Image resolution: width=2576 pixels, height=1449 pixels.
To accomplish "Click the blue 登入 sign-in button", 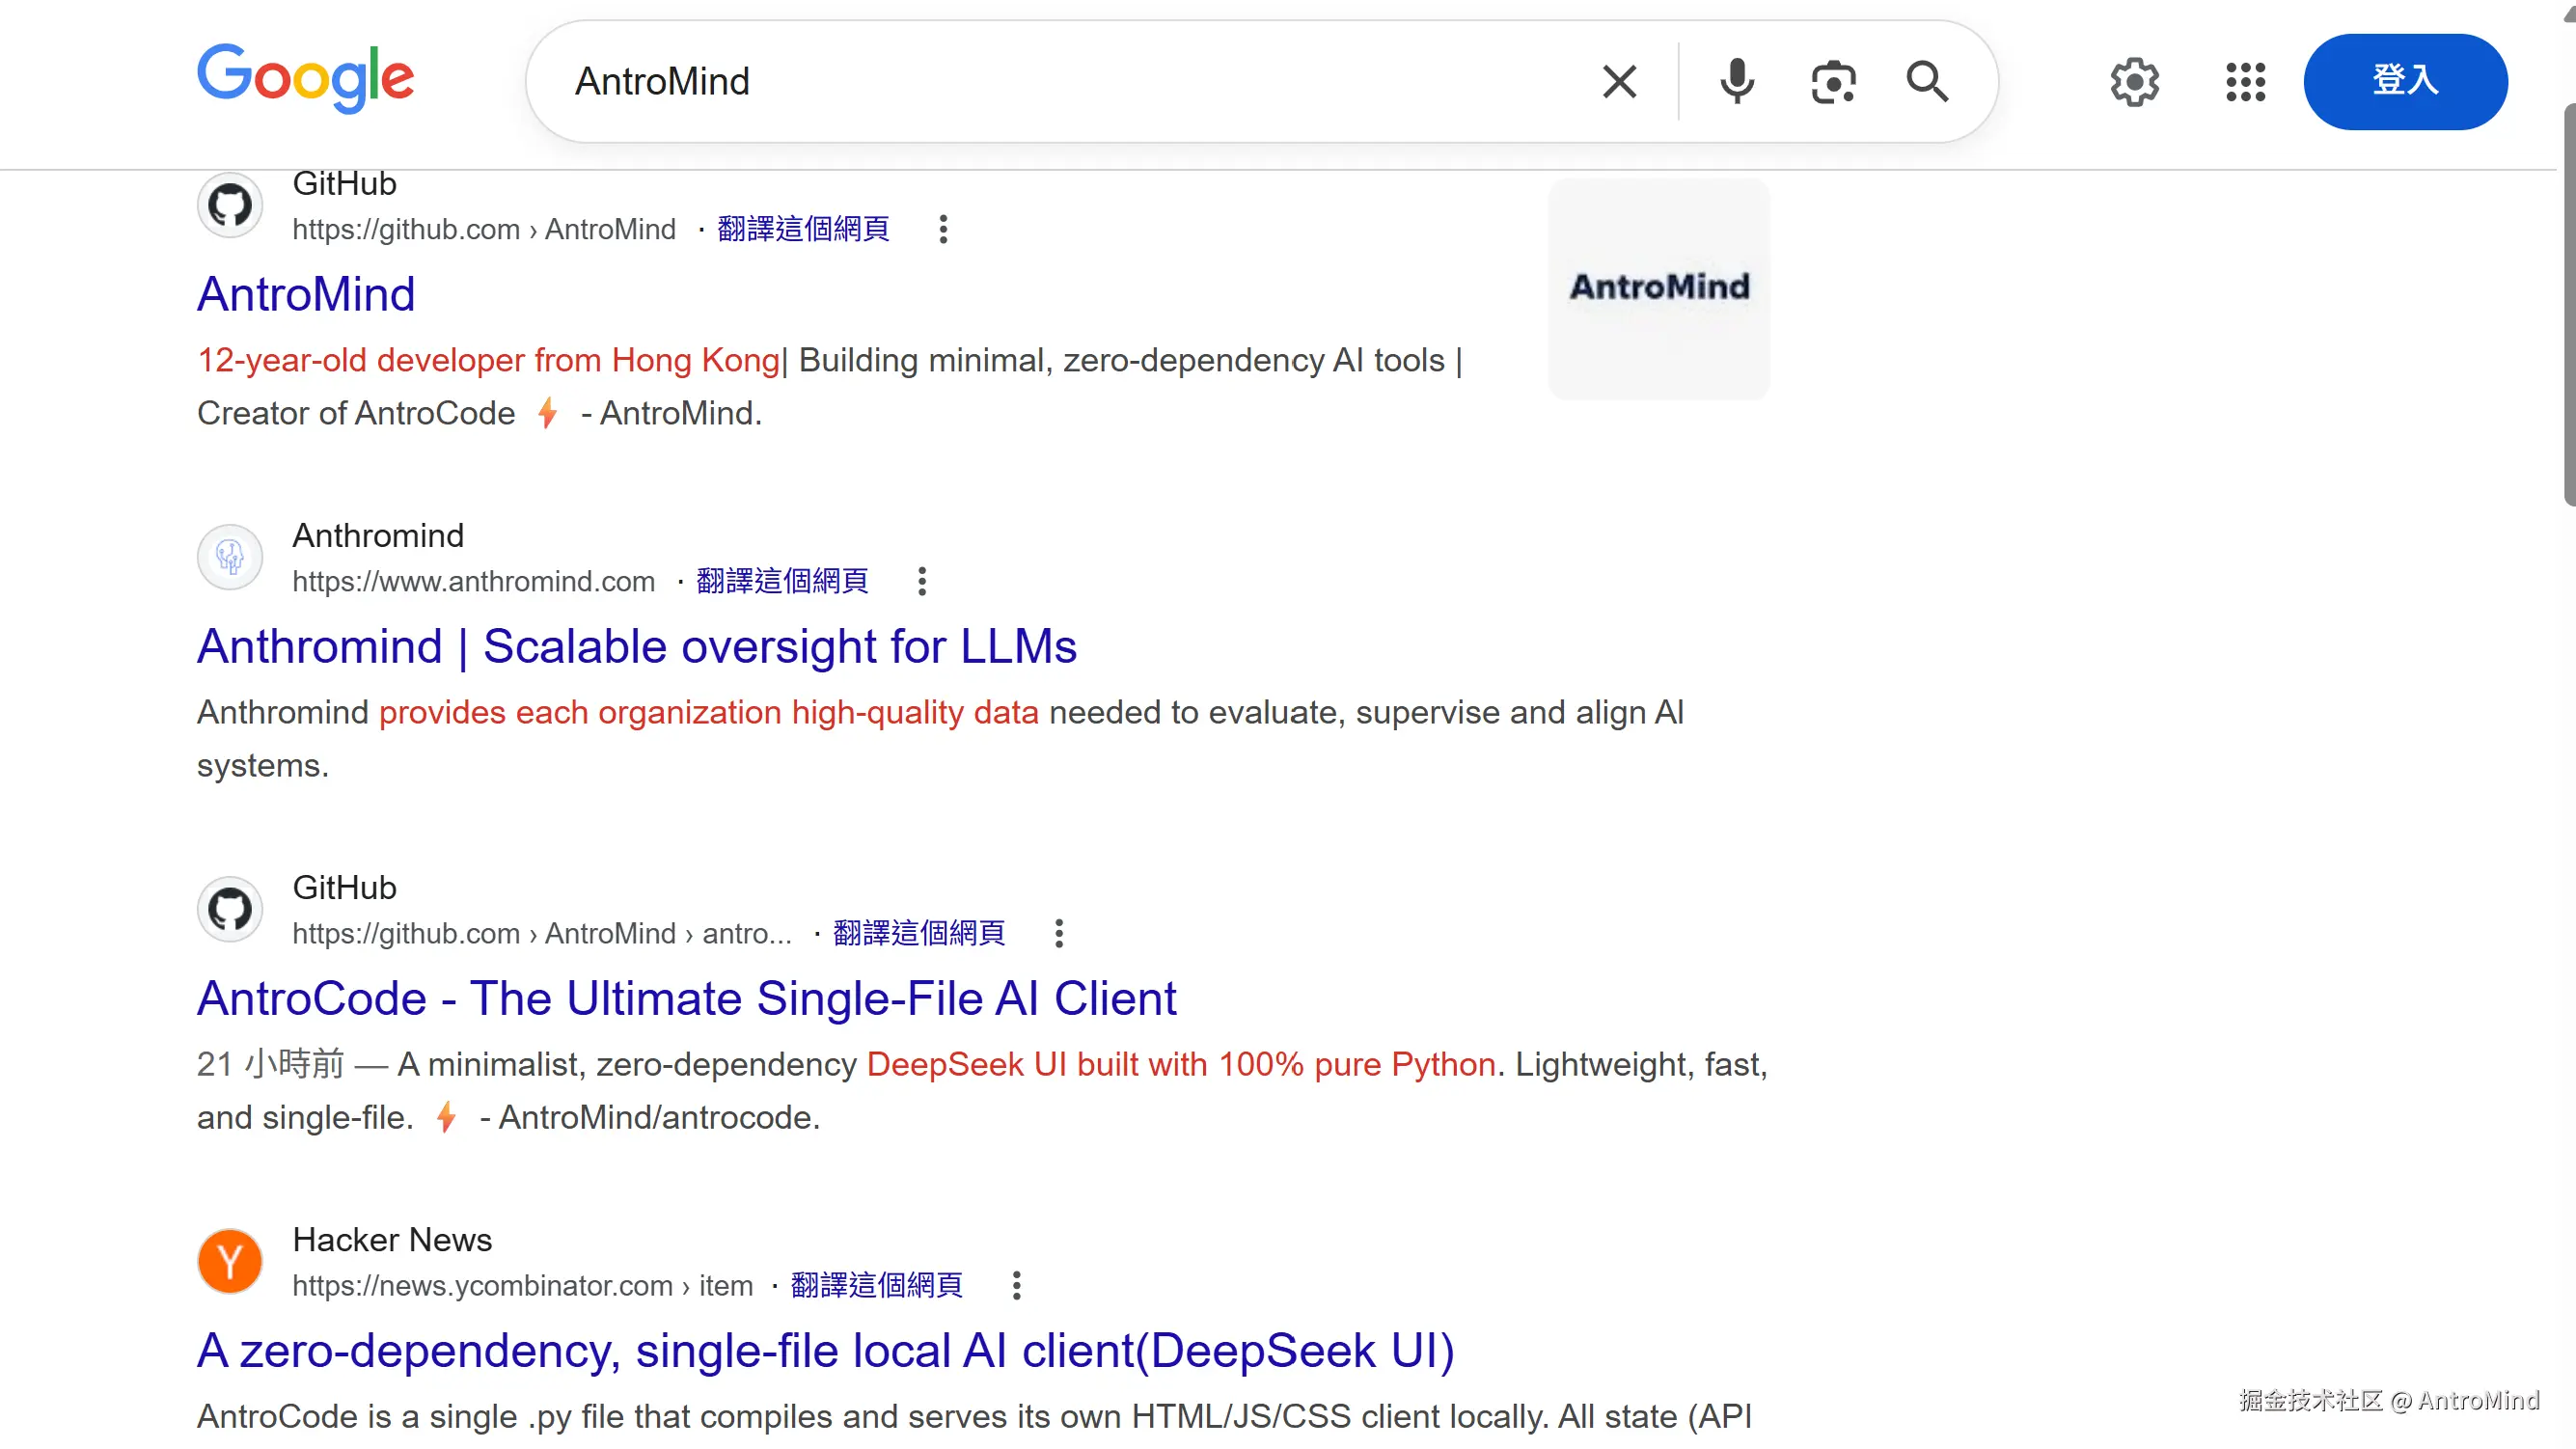I will click(2404, 81).
